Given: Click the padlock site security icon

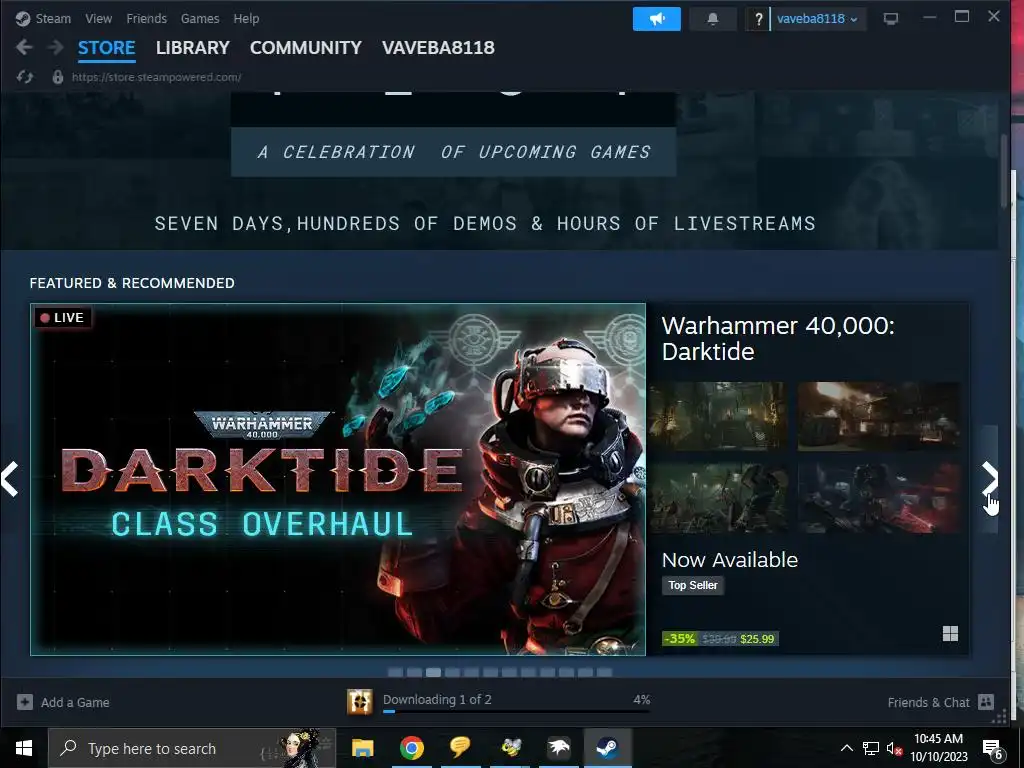Looking at the screenshot, I should pyautogui.click(x=57, y=77).
